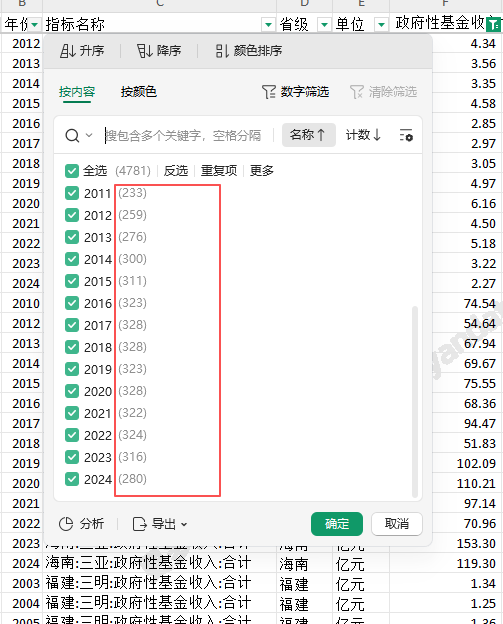Click the magnifier search icon
Image resolution: width=503 pixels, height=624 pixels.
click(72, 135)
